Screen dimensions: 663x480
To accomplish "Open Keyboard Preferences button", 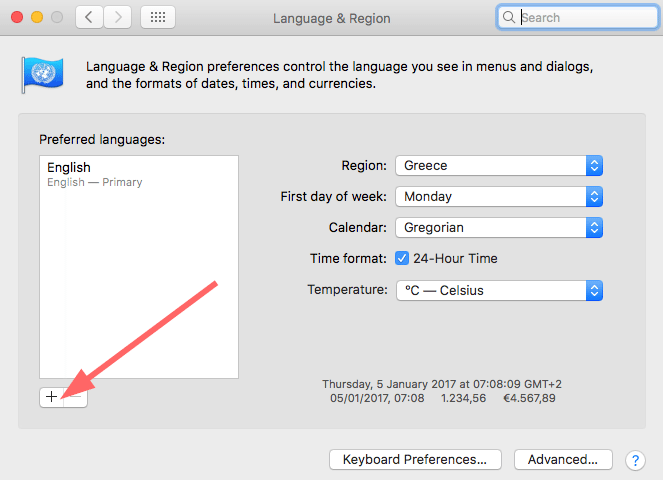I will pos(415,460).
